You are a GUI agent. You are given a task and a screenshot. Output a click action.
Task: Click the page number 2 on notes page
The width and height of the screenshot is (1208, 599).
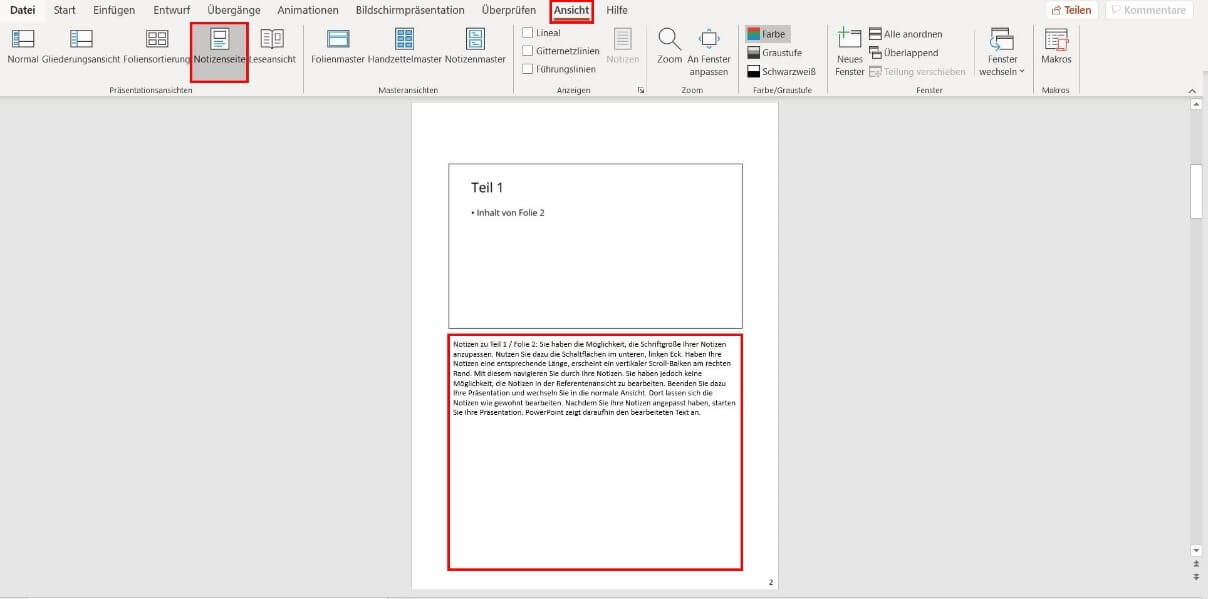[770, 582]
